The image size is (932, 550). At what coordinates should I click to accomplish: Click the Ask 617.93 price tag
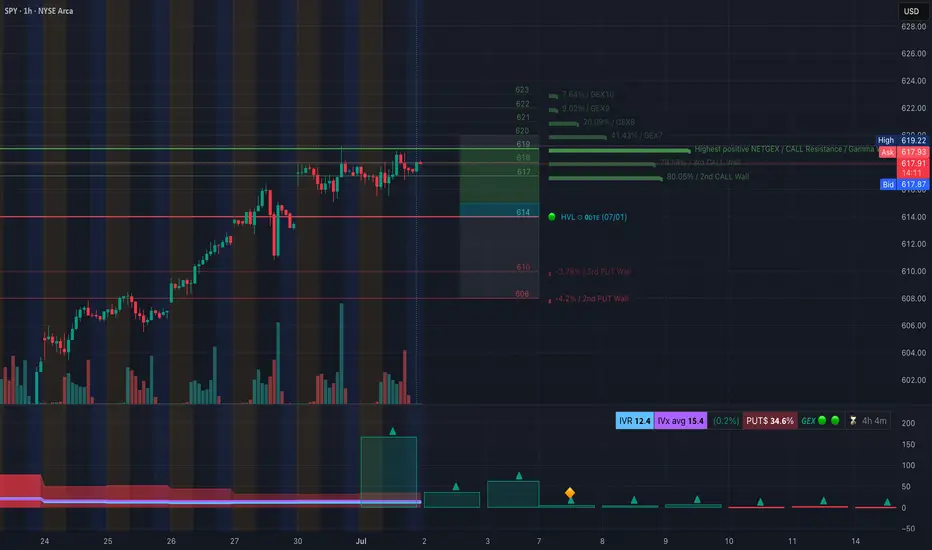pos(903,152)
